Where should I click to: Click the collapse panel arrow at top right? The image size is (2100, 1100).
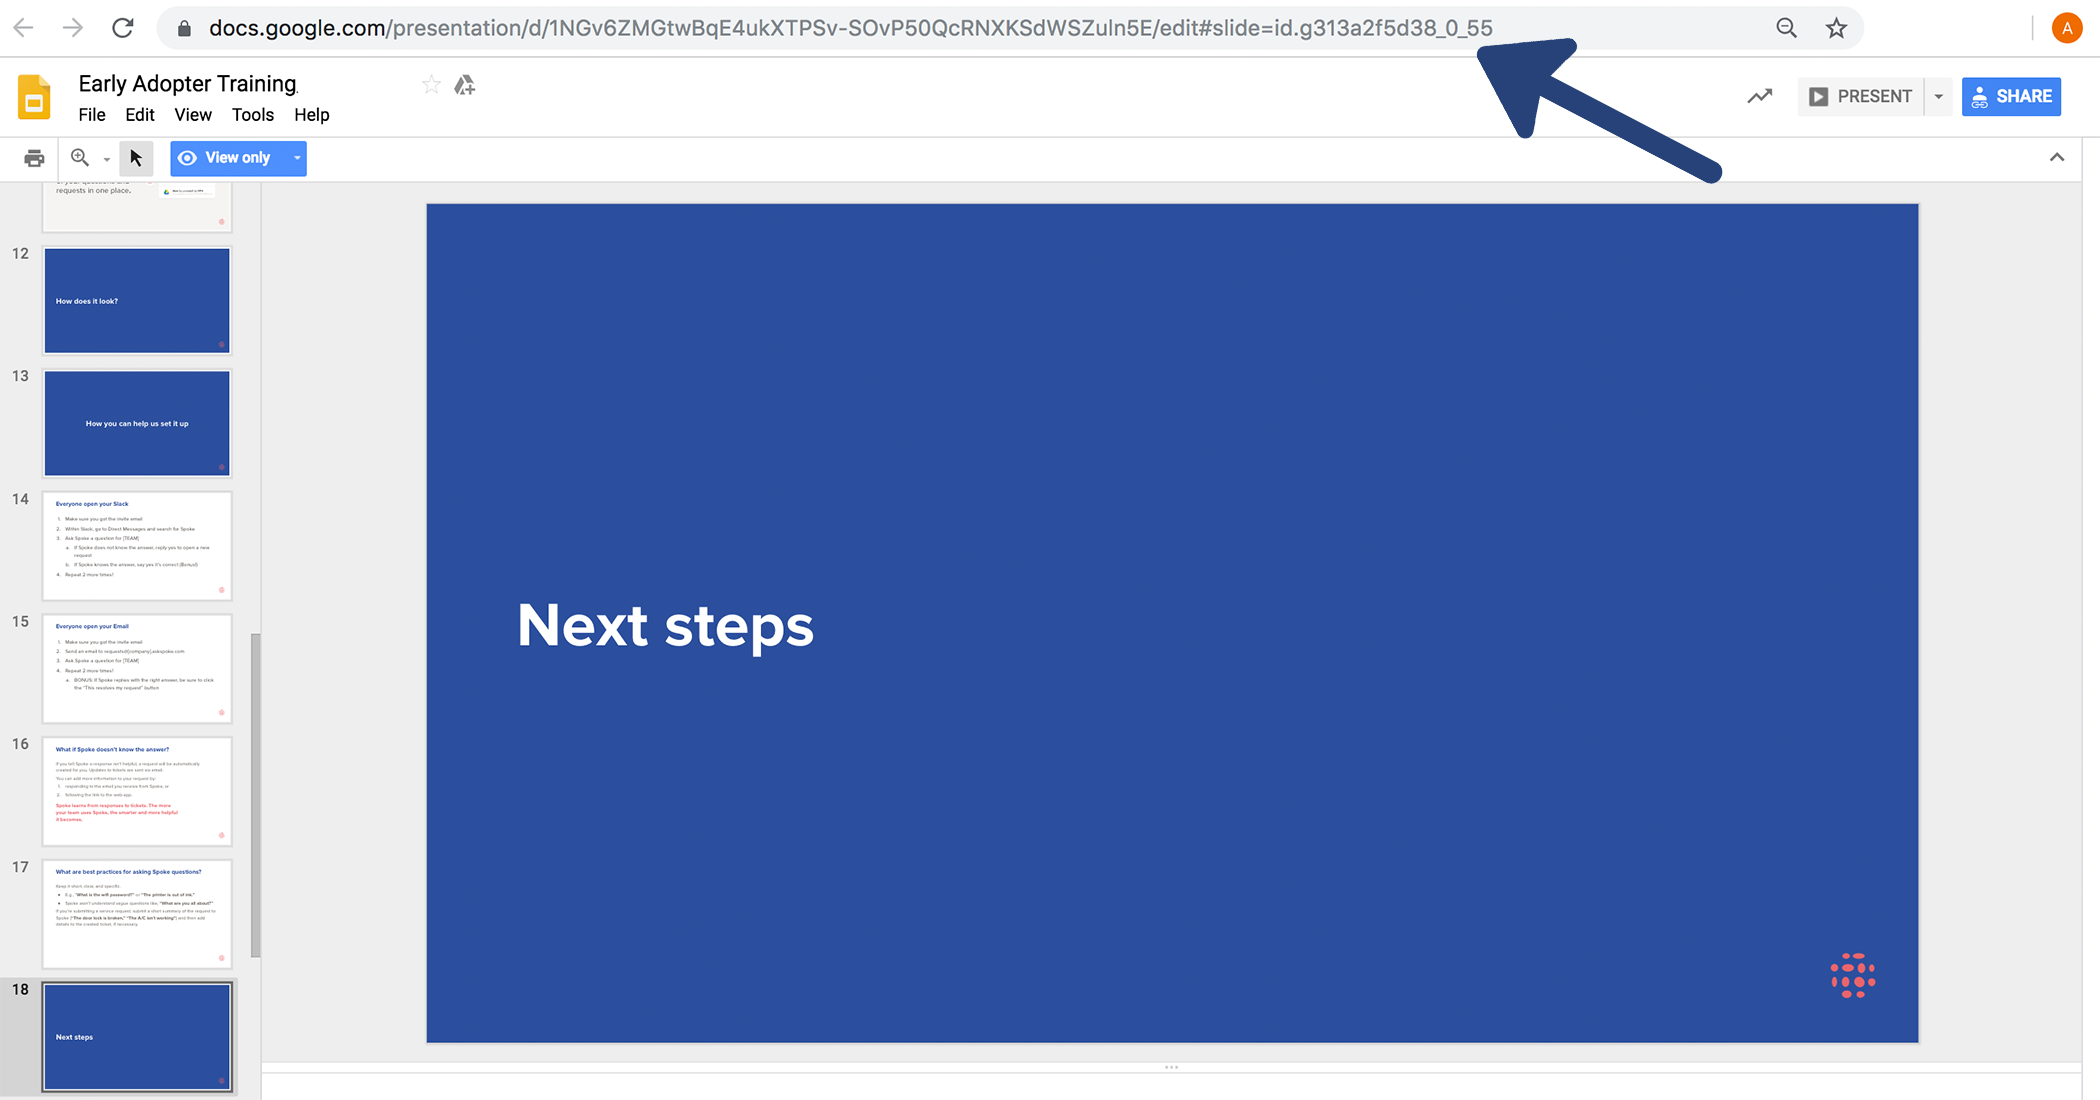pyautogui.click(x=2057, y=157)
